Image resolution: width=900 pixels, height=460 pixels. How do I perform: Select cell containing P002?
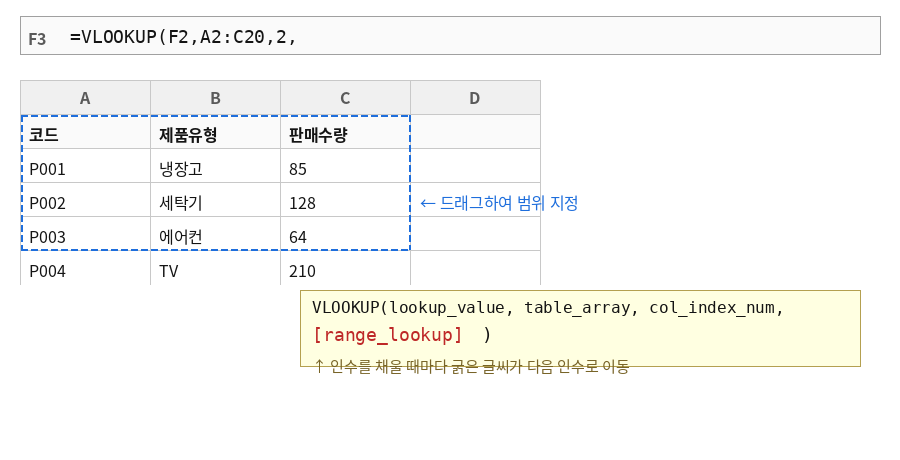[86, 200]
